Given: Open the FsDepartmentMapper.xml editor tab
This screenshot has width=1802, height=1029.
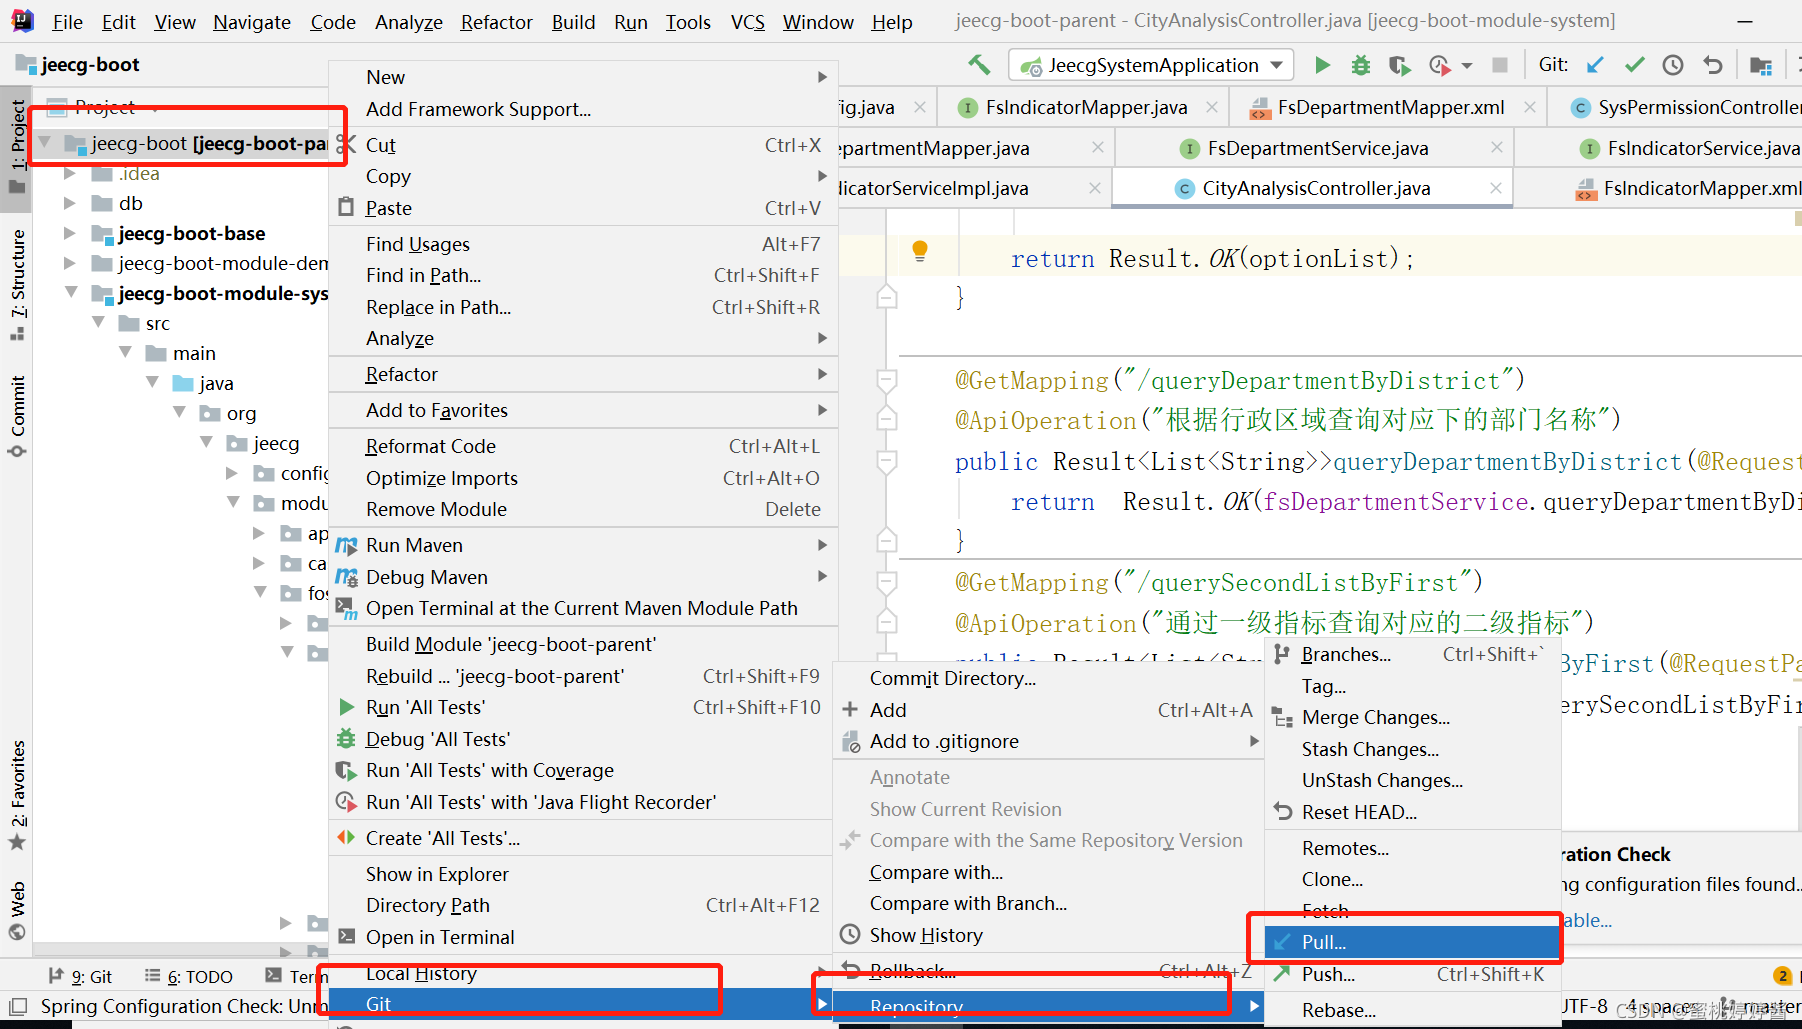Looking at the screenshot, I should coord(1390,107).
